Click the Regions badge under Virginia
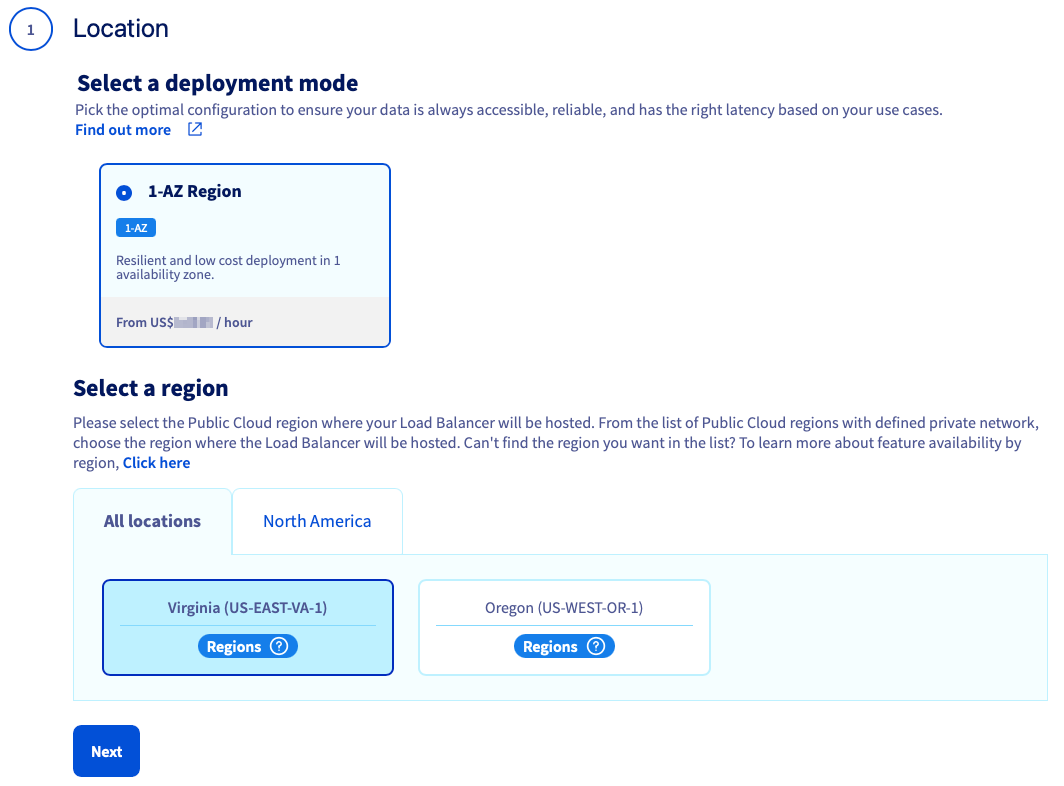The width and height of the screenshot is (1064, 786). point(248,646)
